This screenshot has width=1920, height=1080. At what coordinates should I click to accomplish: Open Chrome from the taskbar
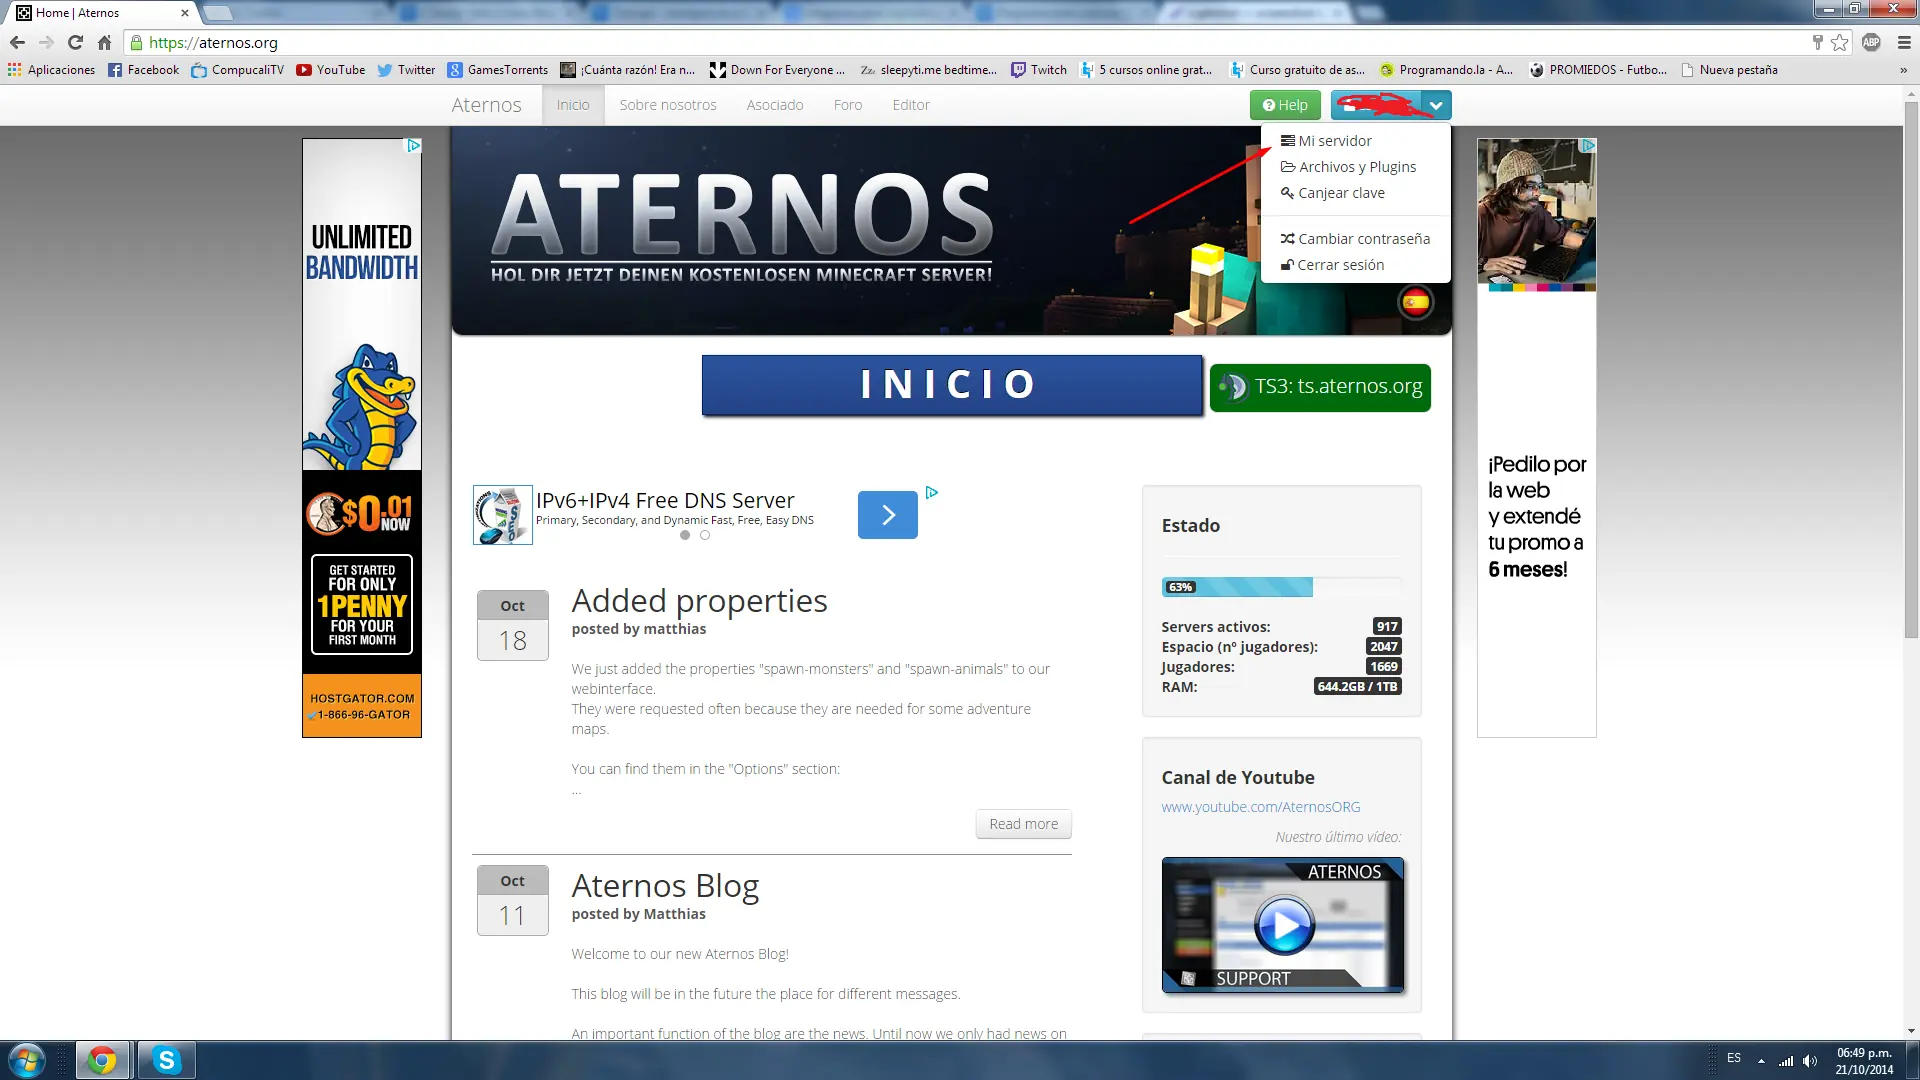click(x=102, y=1060)
